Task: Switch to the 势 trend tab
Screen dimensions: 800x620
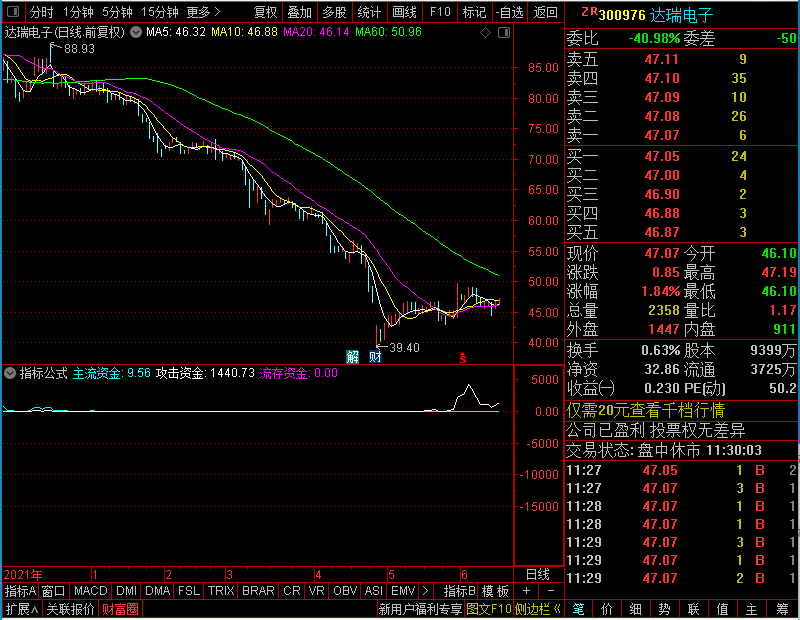Action: coord(664,609)
